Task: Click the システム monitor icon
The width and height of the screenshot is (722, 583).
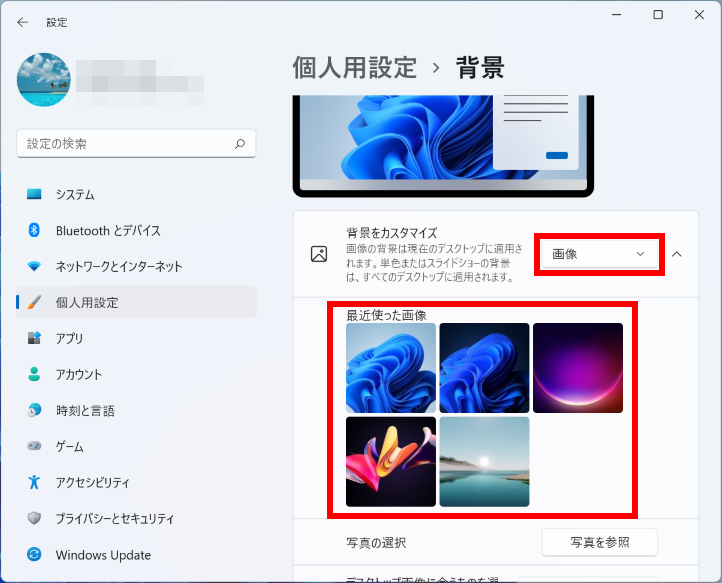Action: [34, 194]
